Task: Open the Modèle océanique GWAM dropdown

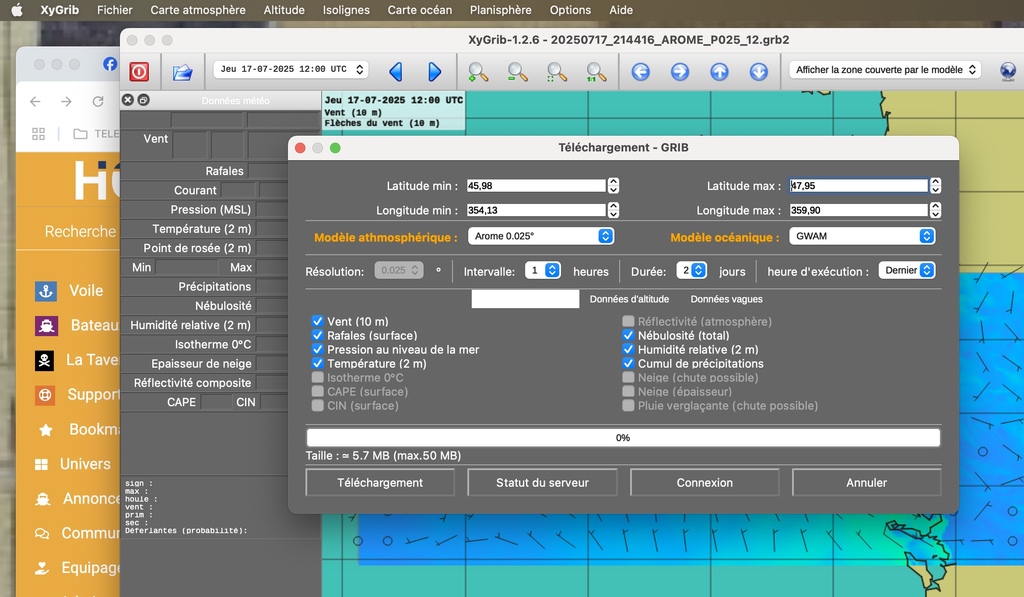Action: [862, 236]
